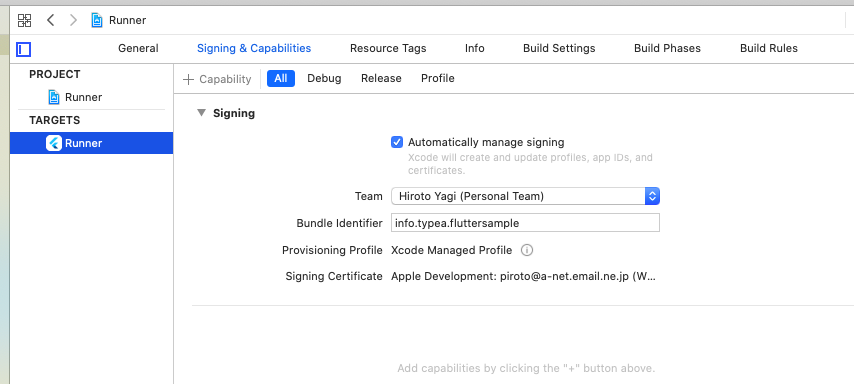Switch to Build Phases tab
Viewport: 854px width, 384px height.
(667, 48)
